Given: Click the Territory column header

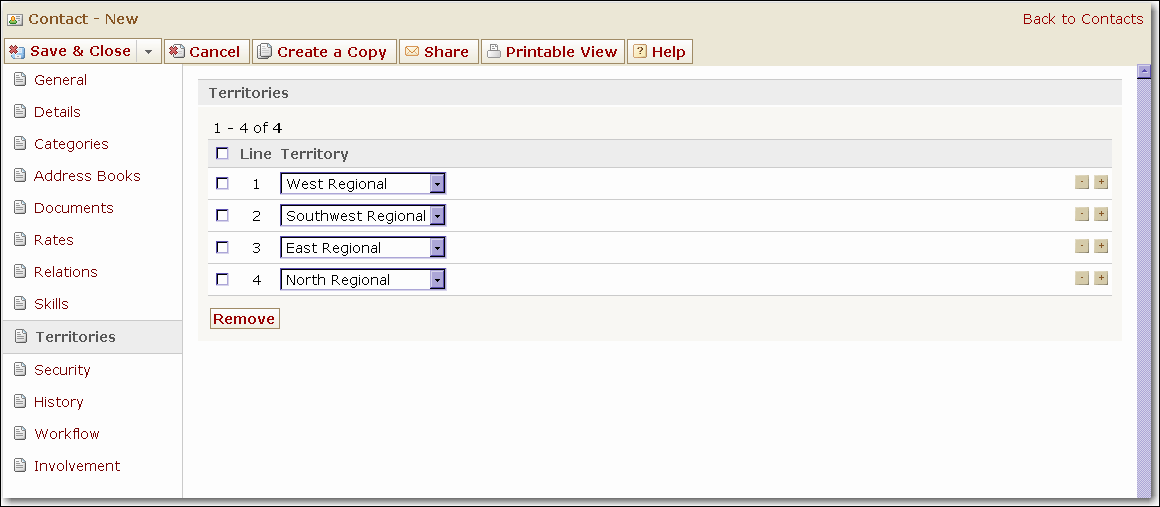Looking at the screenshot, I should point(314,154).
